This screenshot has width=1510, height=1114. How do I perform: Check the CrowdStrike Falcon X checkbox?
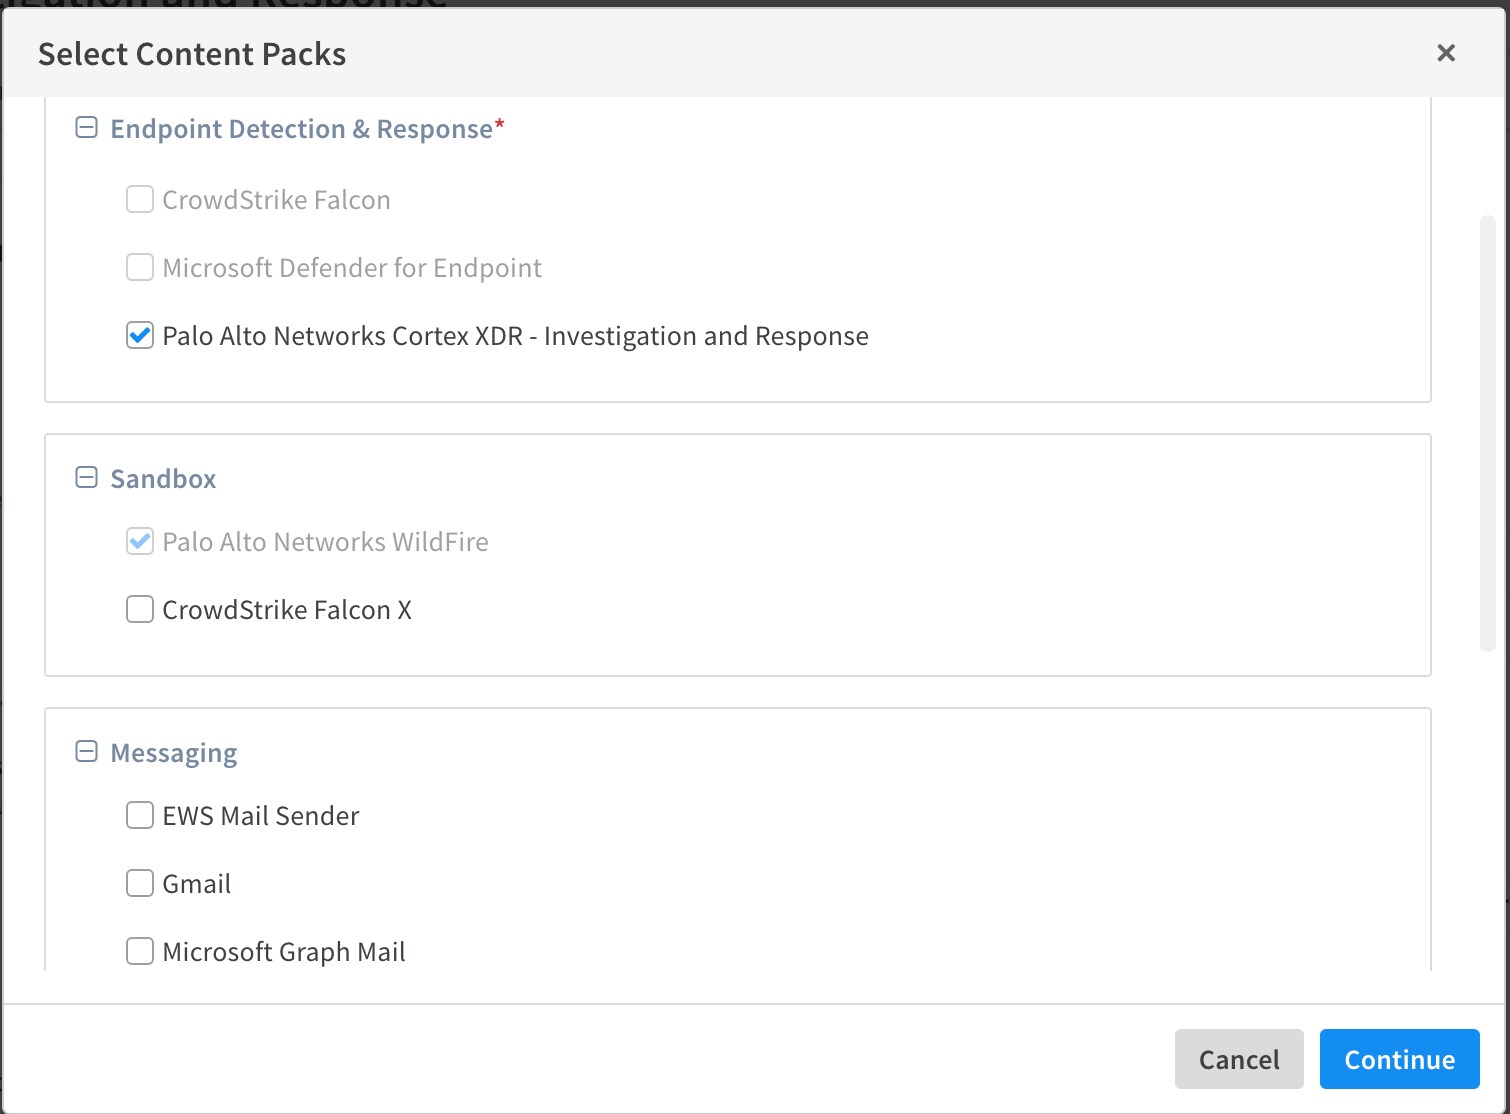point(140,609)
